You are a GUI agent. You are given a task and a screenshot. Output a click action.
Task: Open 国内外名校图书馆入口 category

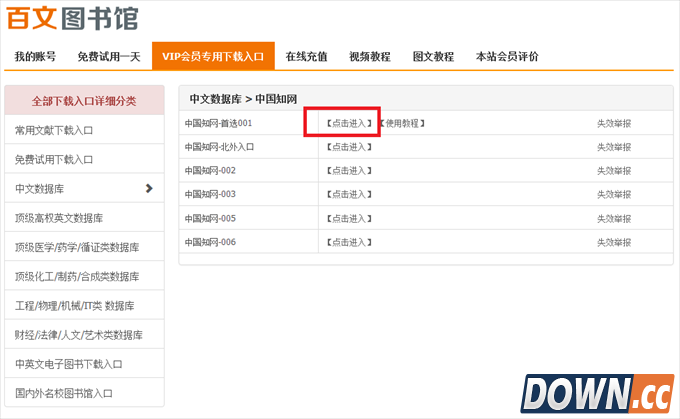[84, 393]
